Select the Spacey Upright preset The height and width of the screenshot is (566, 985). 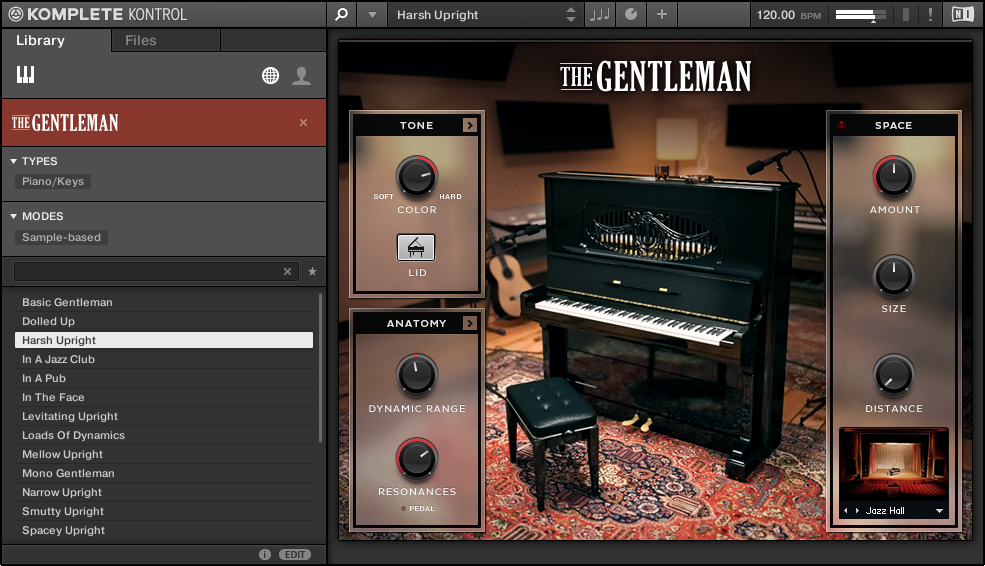[163, 530]
